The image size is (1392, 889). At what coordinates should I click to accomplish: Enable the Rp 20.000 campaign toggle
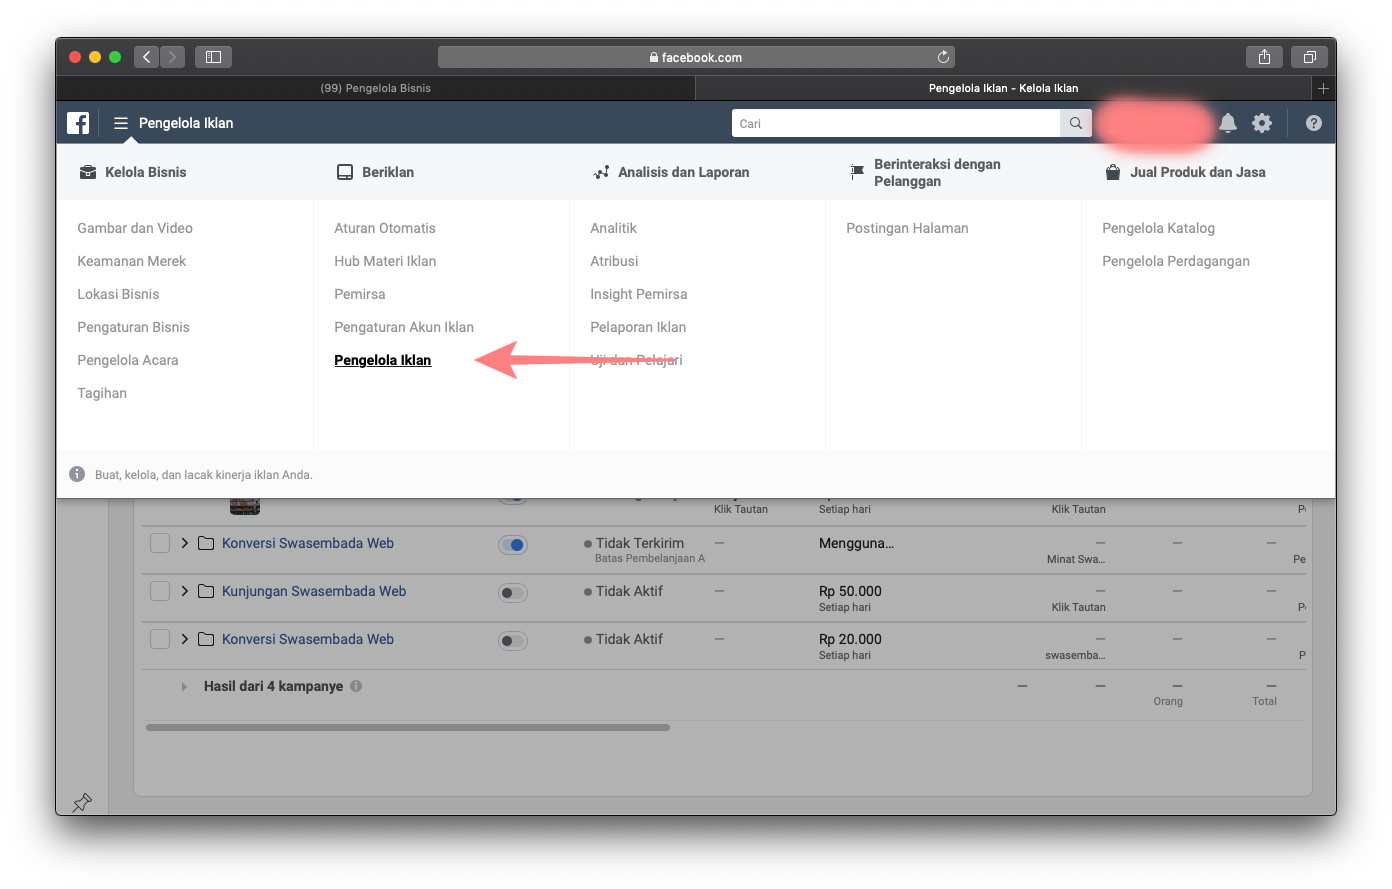tap(513, 641)
